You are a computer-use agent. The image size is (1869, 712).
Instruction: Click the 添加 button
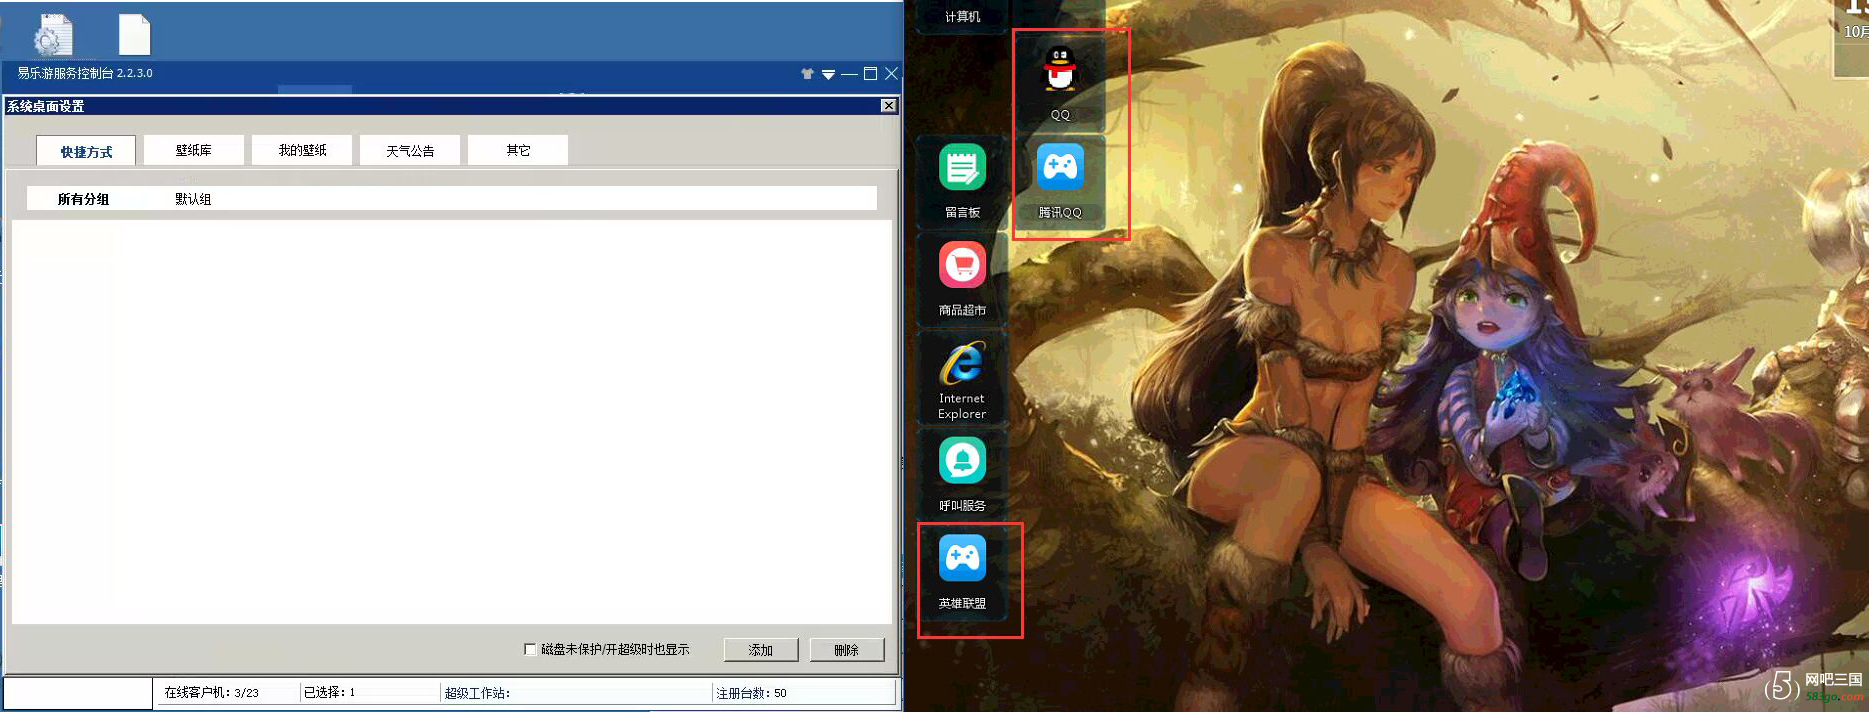coord(761,650)
